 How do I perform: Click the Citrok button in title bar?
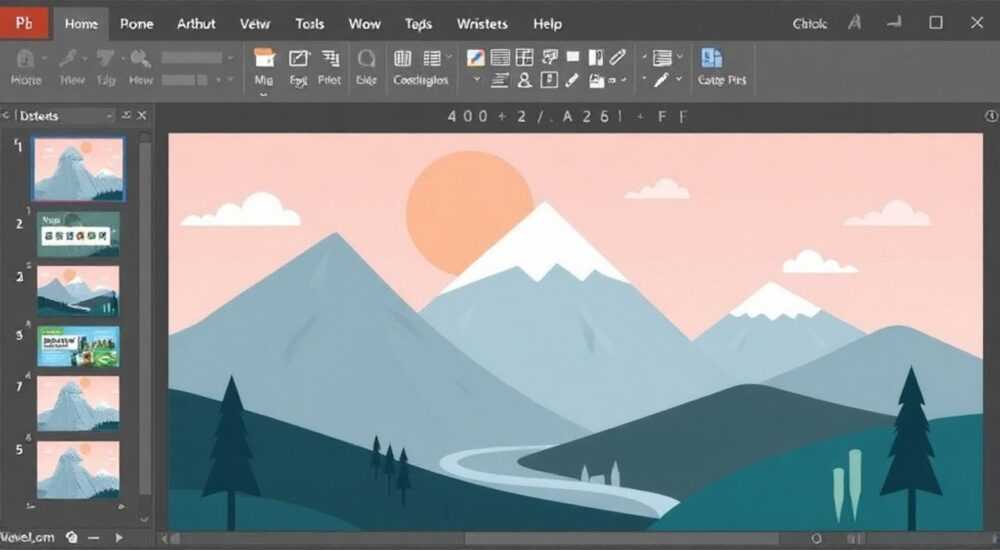(809, 24)
